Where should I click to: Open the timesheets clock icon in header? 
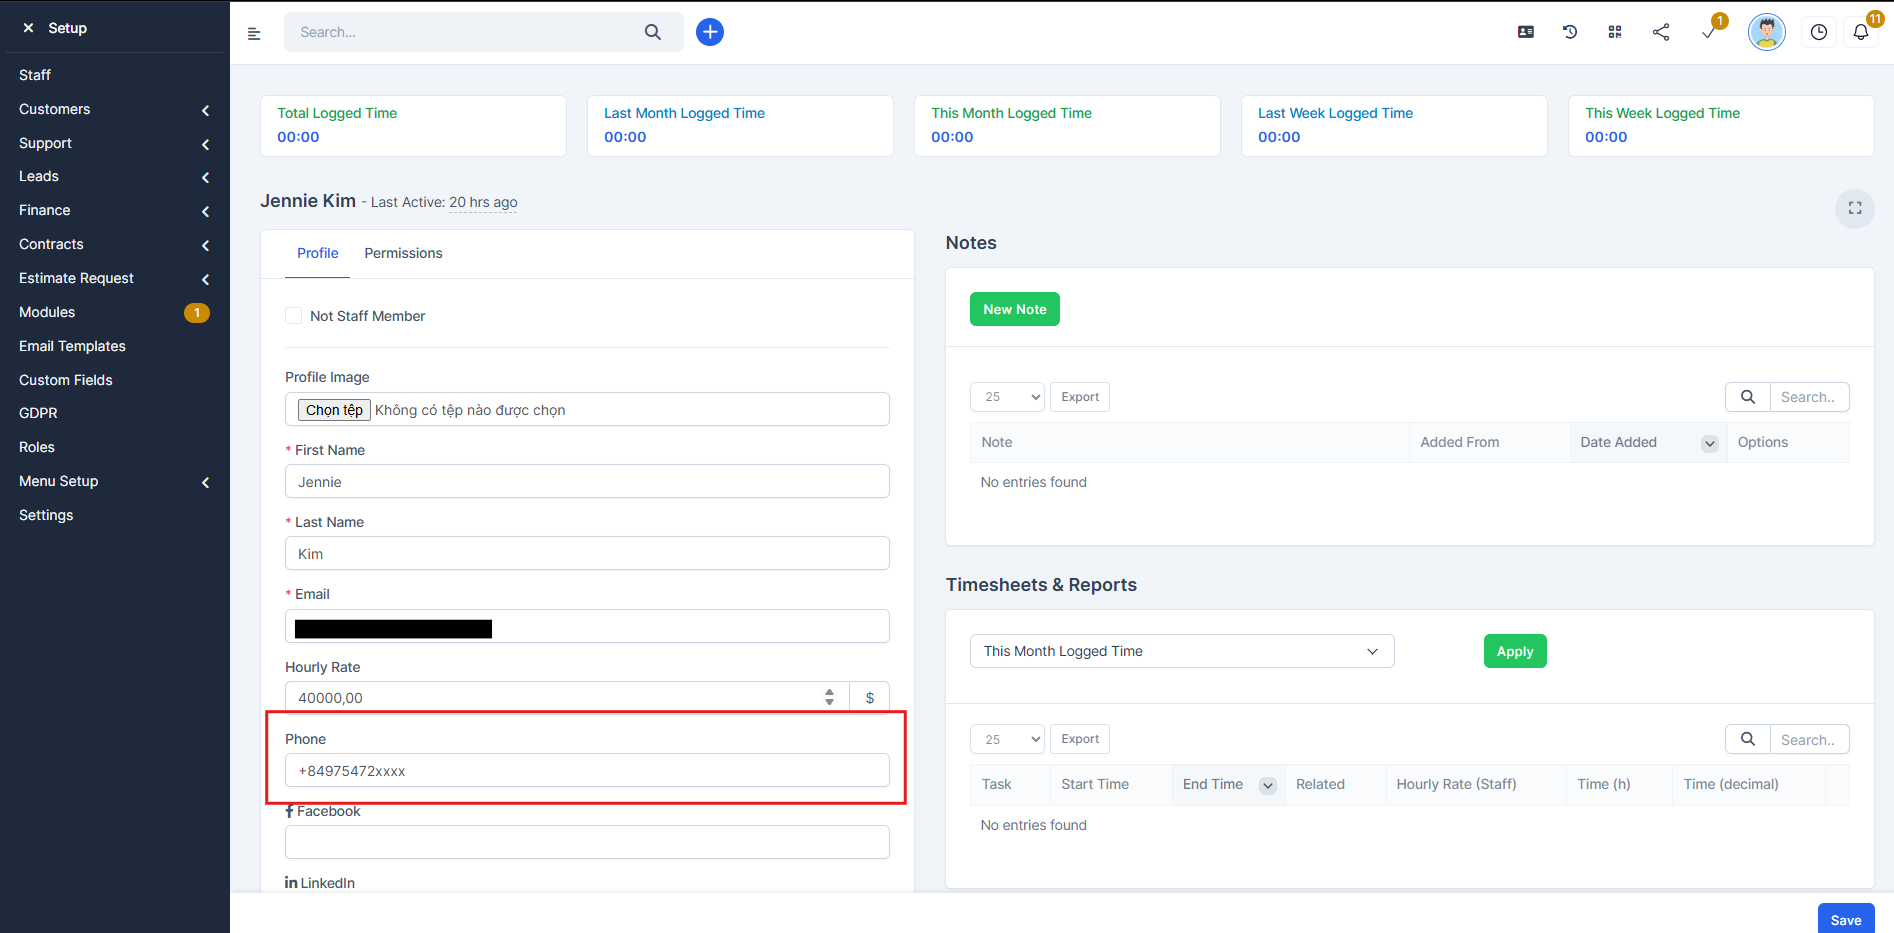[x=1818, y=32]
